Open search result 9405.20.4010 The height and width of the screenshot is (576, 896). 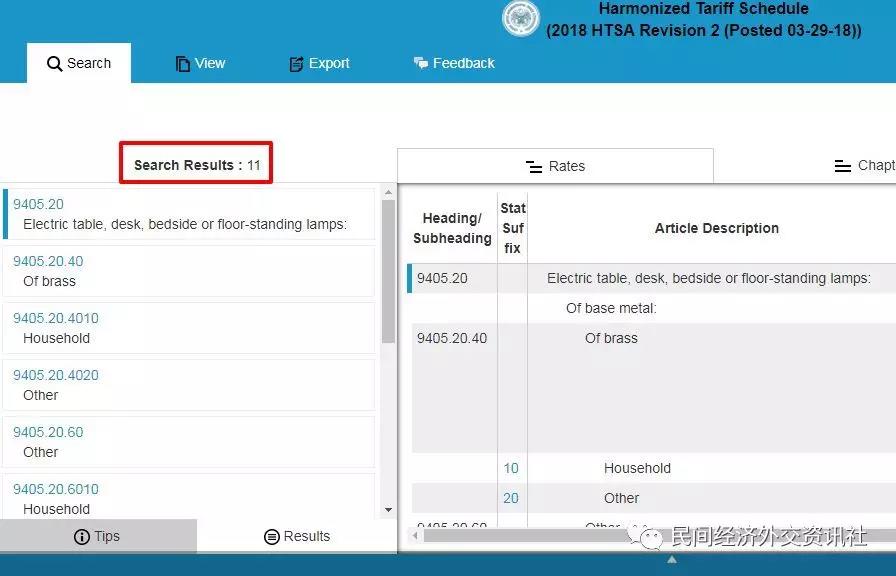click(189, 328)
